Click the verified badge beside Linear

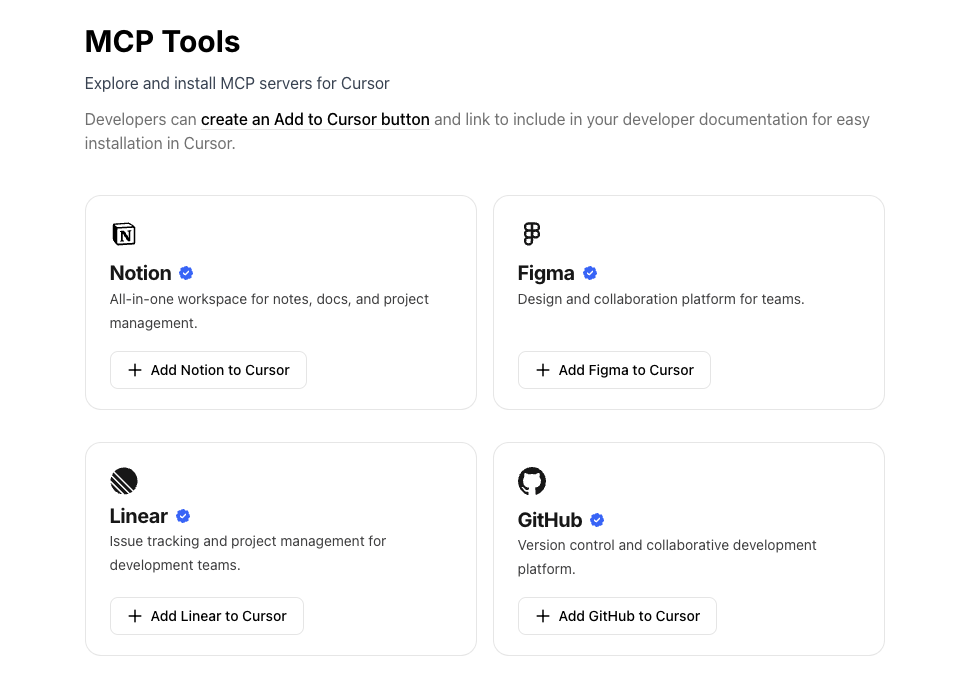click(x=183, y=516)
